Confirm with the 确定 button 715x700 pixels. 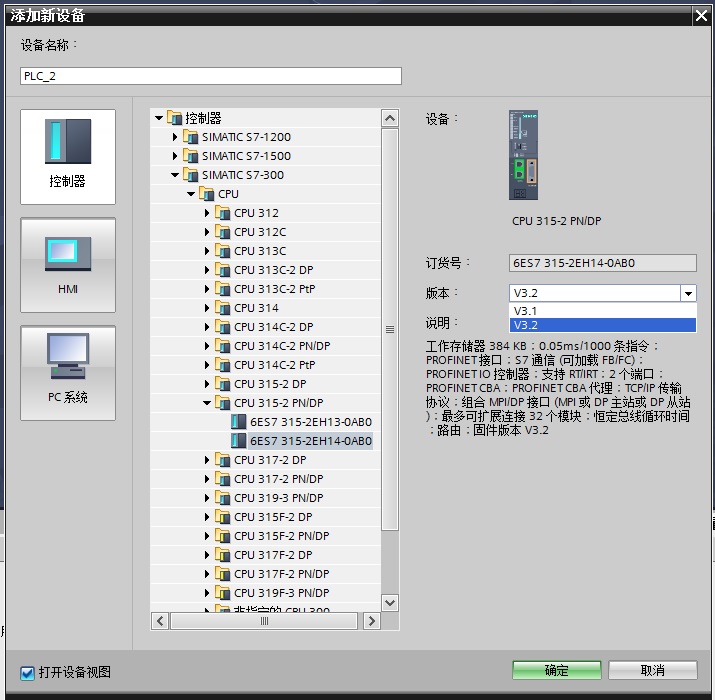tap(556, 671)
